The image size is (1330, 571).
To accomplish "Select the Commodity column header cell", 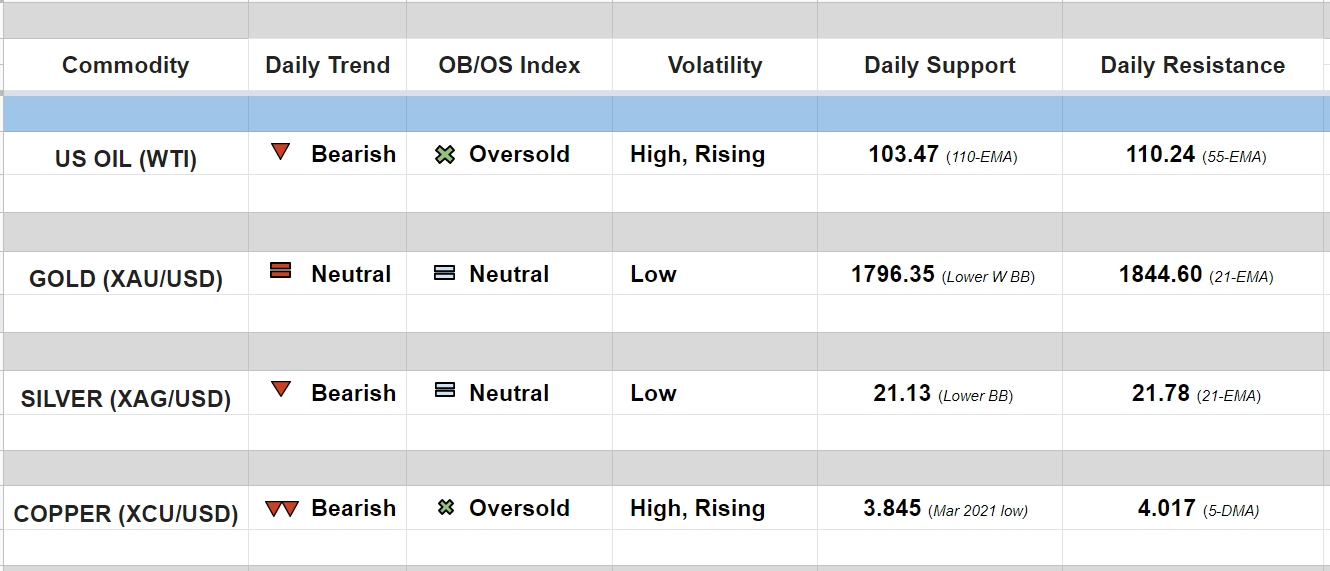I will 125,66.
